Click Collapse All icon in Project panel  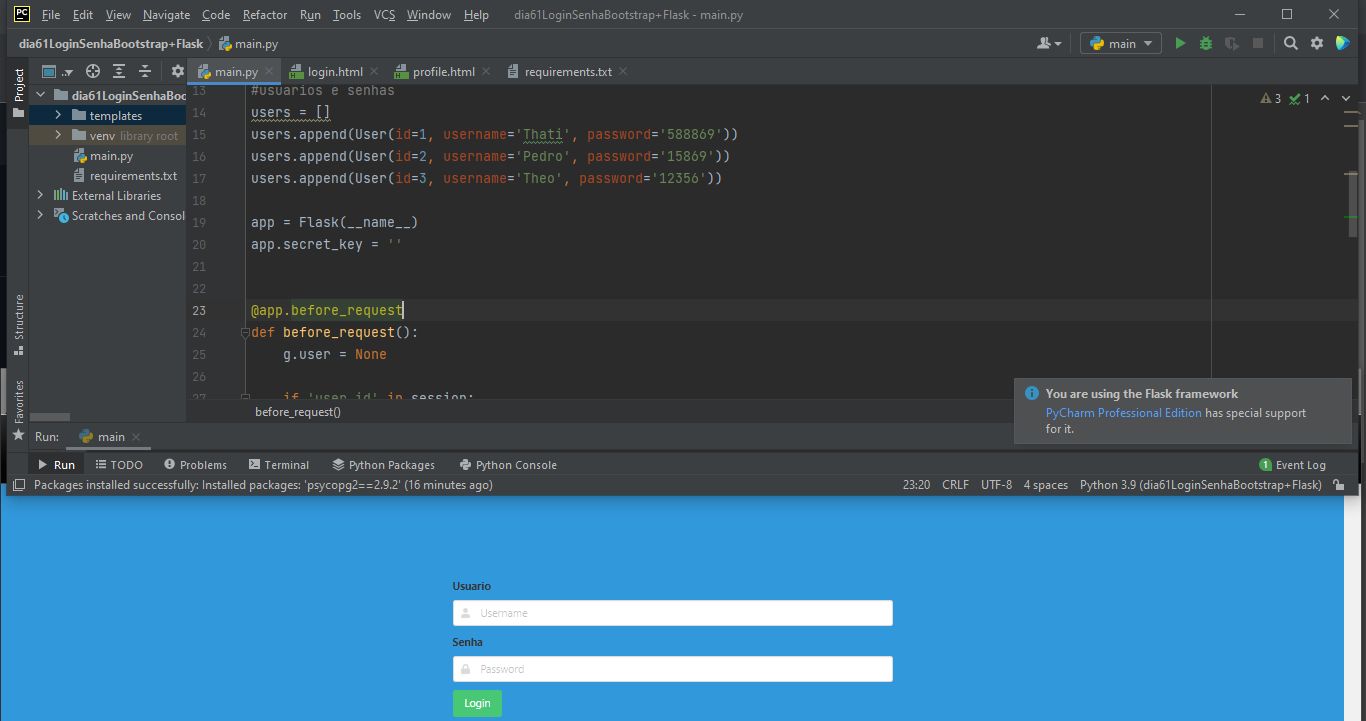pos(145,71)
